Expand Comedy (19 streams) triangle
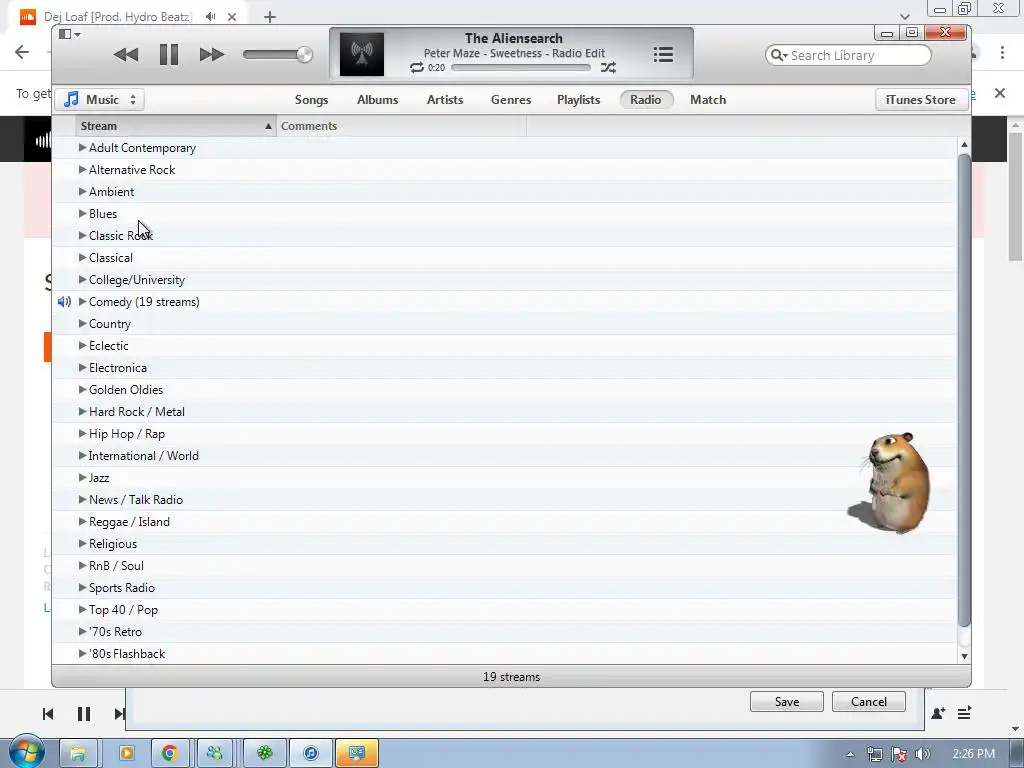Screen dimensions: 1024x768 tap(82, 302)
